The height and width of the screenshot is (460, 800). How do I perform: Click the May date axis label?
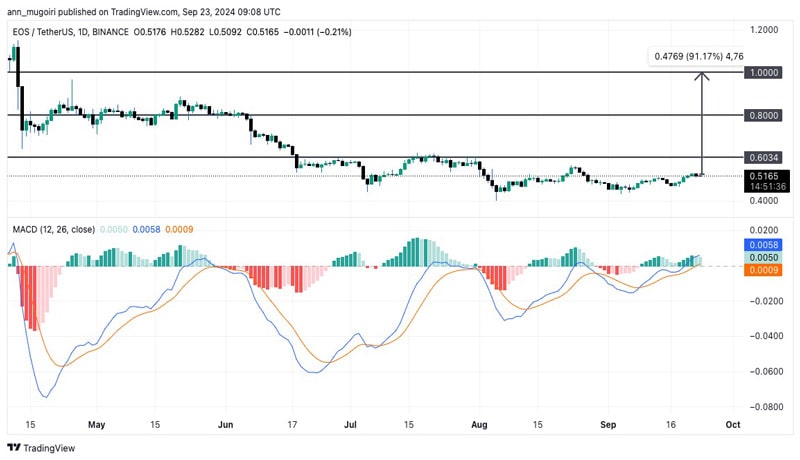96,424
